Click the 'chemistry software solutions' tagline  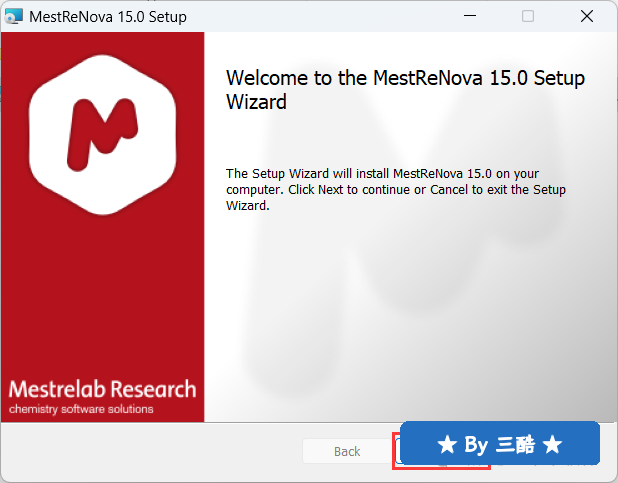pyautogui.click(x=81, y=409)
